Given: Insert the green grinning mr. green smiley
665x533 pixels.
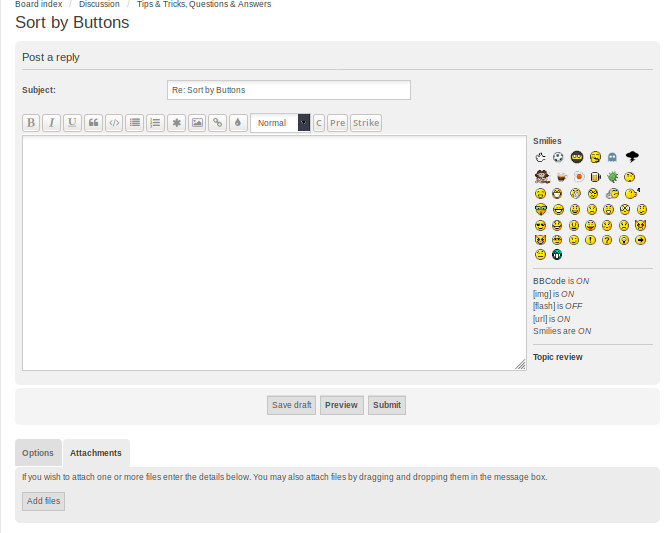Looking at the screenshot, I should pyautogui.click(x=557, y=254).
